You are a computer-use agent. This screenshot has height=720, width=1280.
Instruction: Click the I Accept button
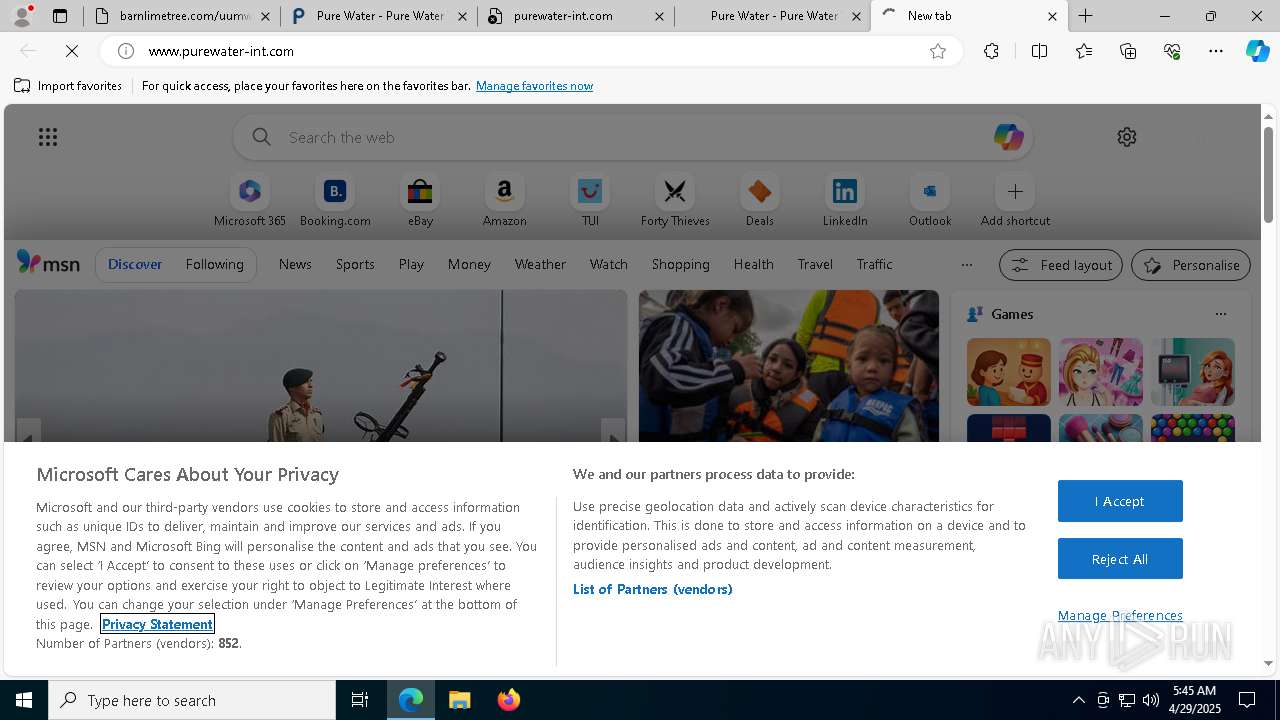pos(1120,501)
